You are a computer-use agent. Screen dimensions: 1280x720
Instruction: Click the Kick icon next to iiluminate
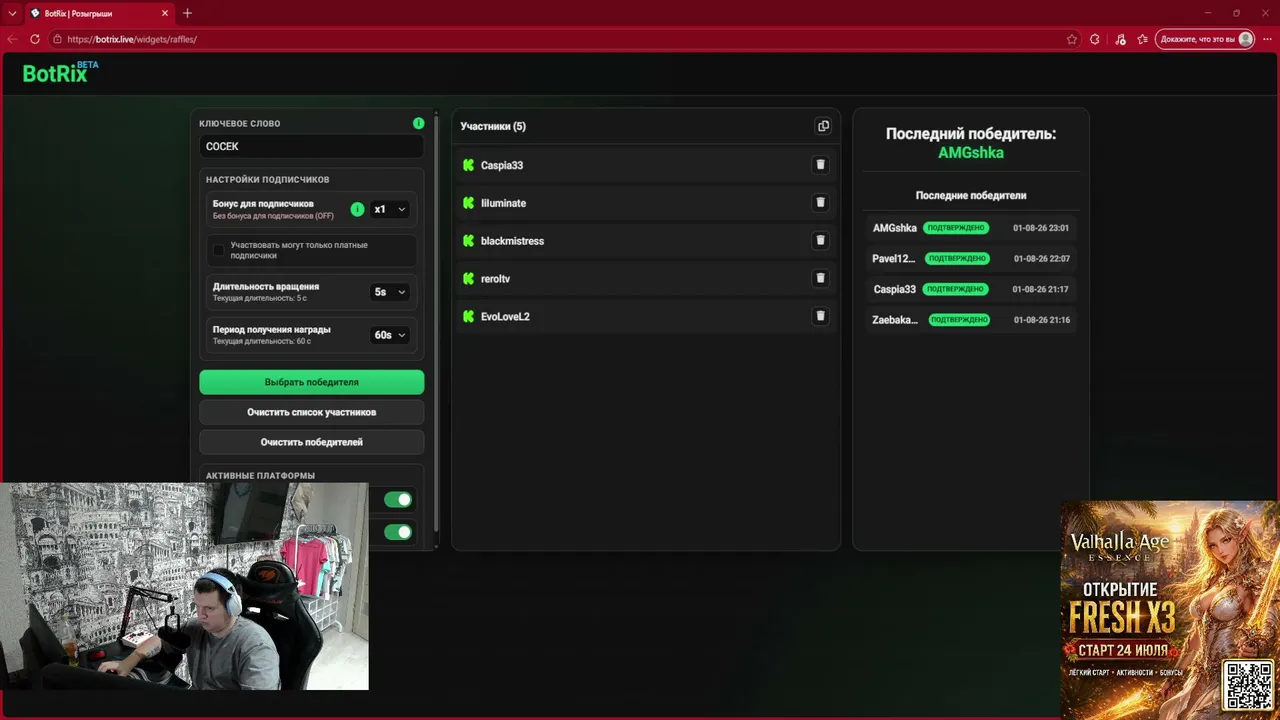(x=468, y=203)
